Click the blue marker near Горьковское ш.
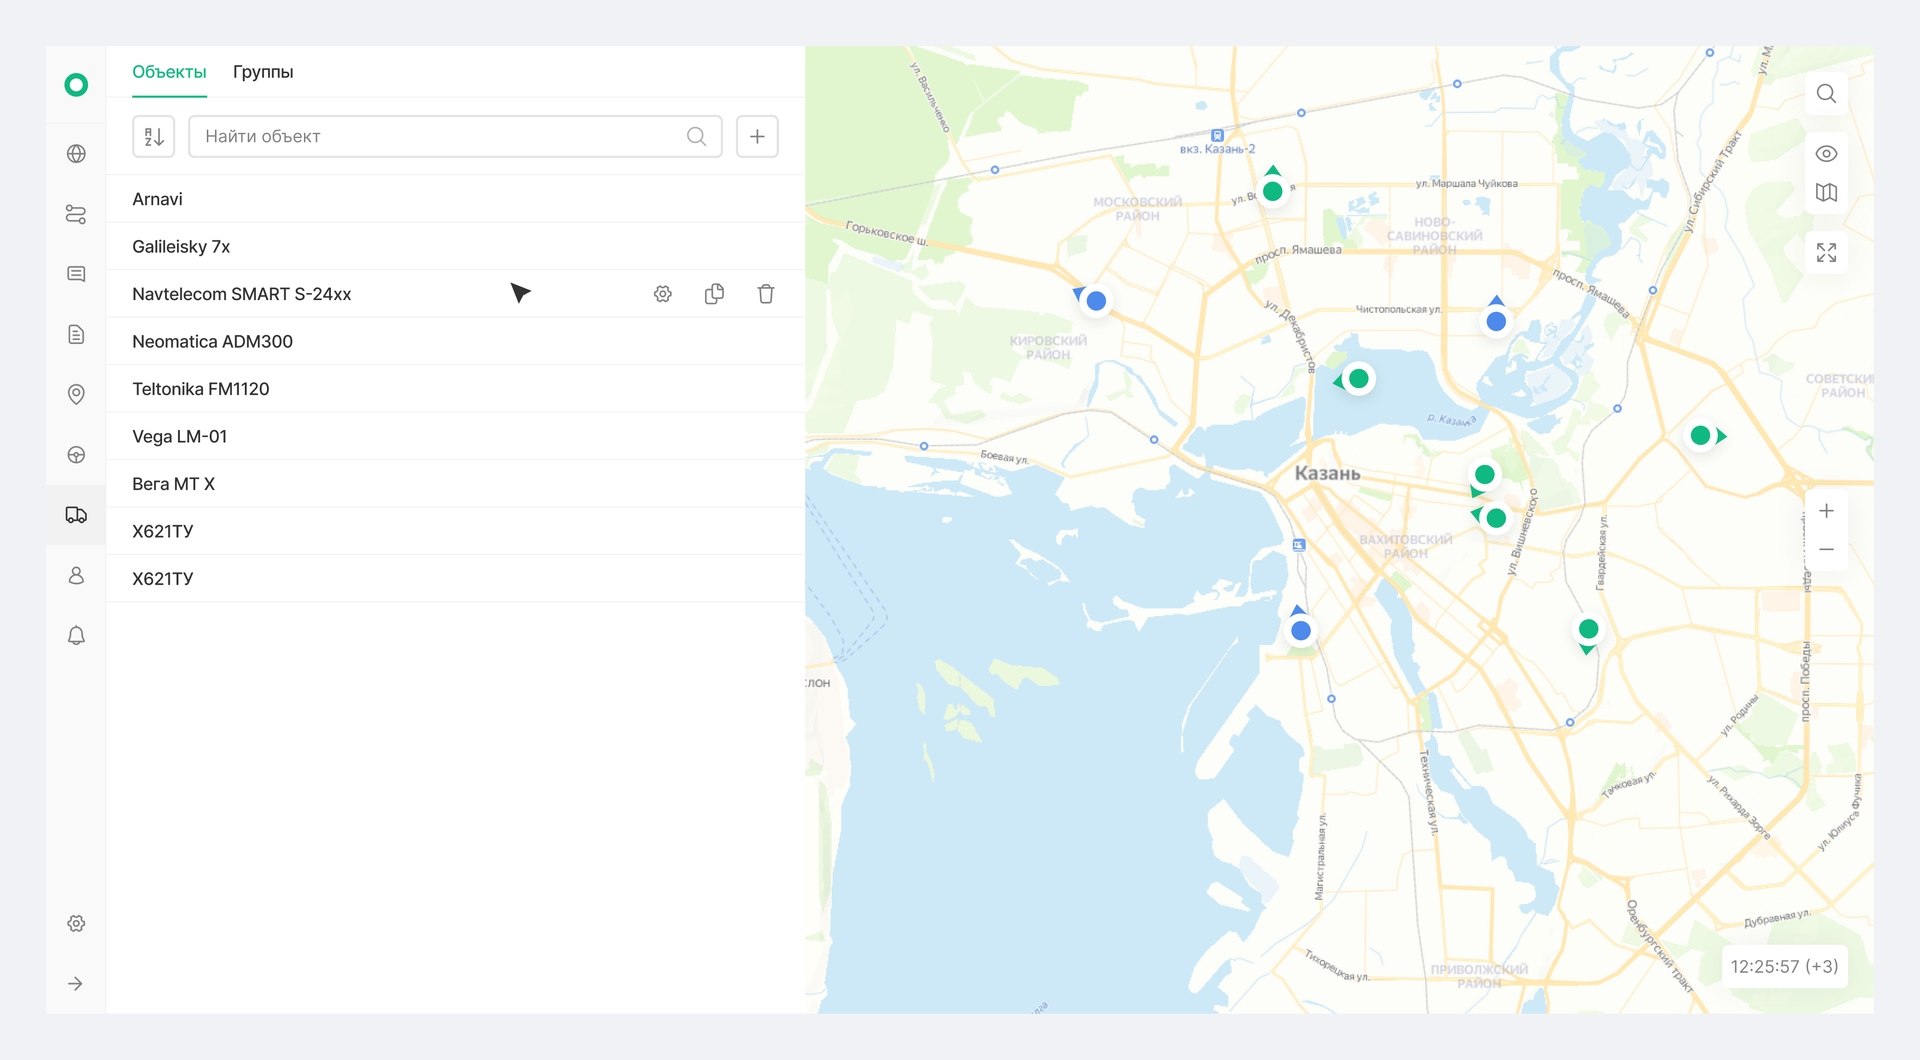 click(1096, 300)
